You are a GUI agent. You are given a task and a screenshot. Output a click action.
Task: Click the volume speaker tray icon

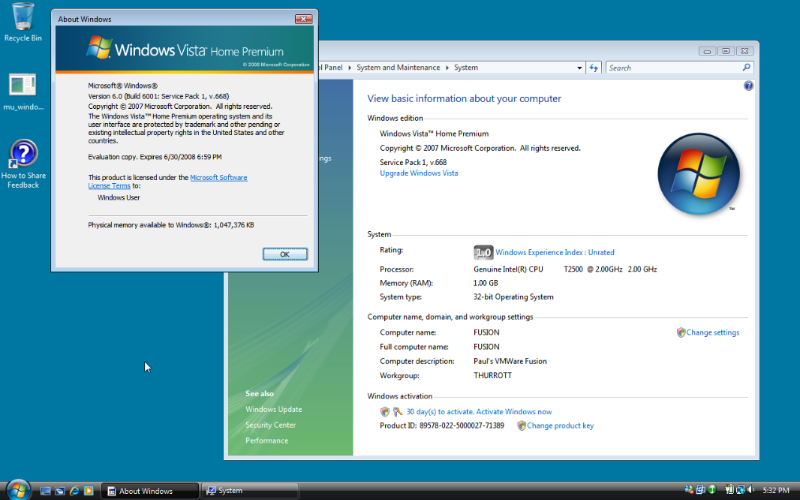751,490
